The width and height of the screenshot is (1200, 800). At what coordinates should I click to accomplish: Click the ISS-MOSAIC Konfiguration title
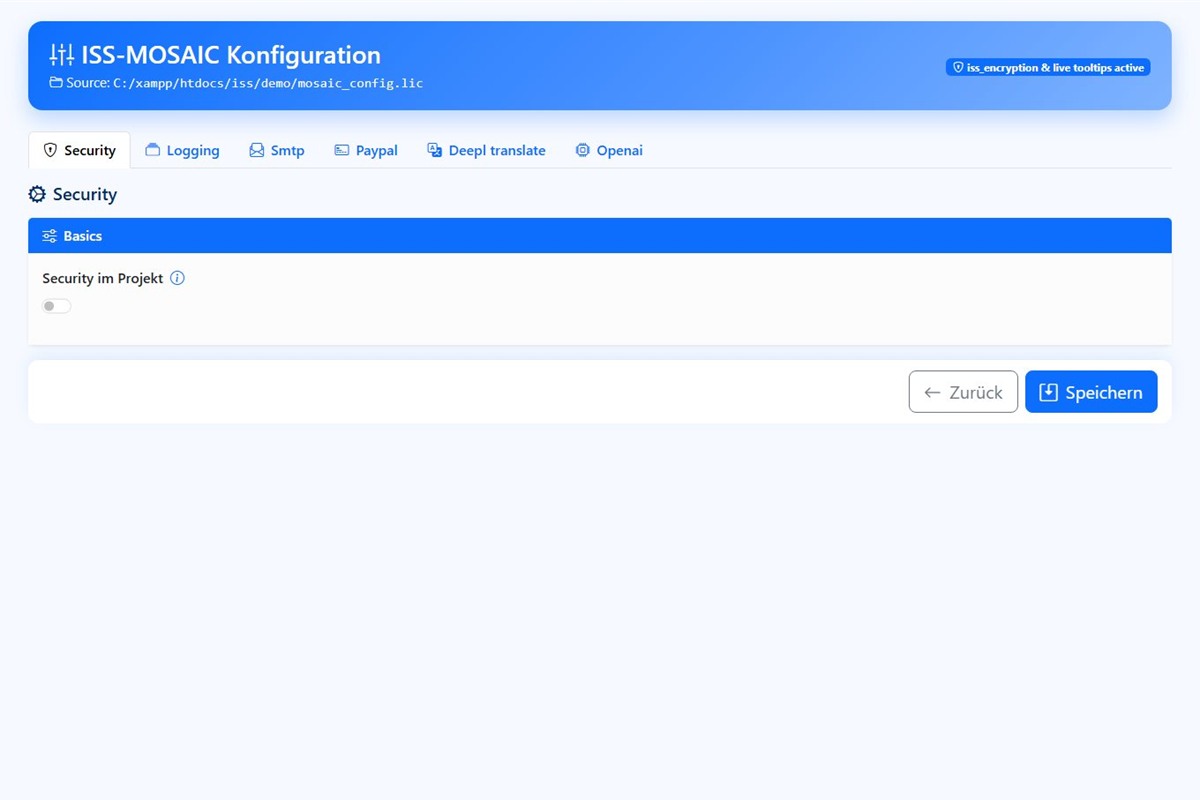click(x=231, y=55)
